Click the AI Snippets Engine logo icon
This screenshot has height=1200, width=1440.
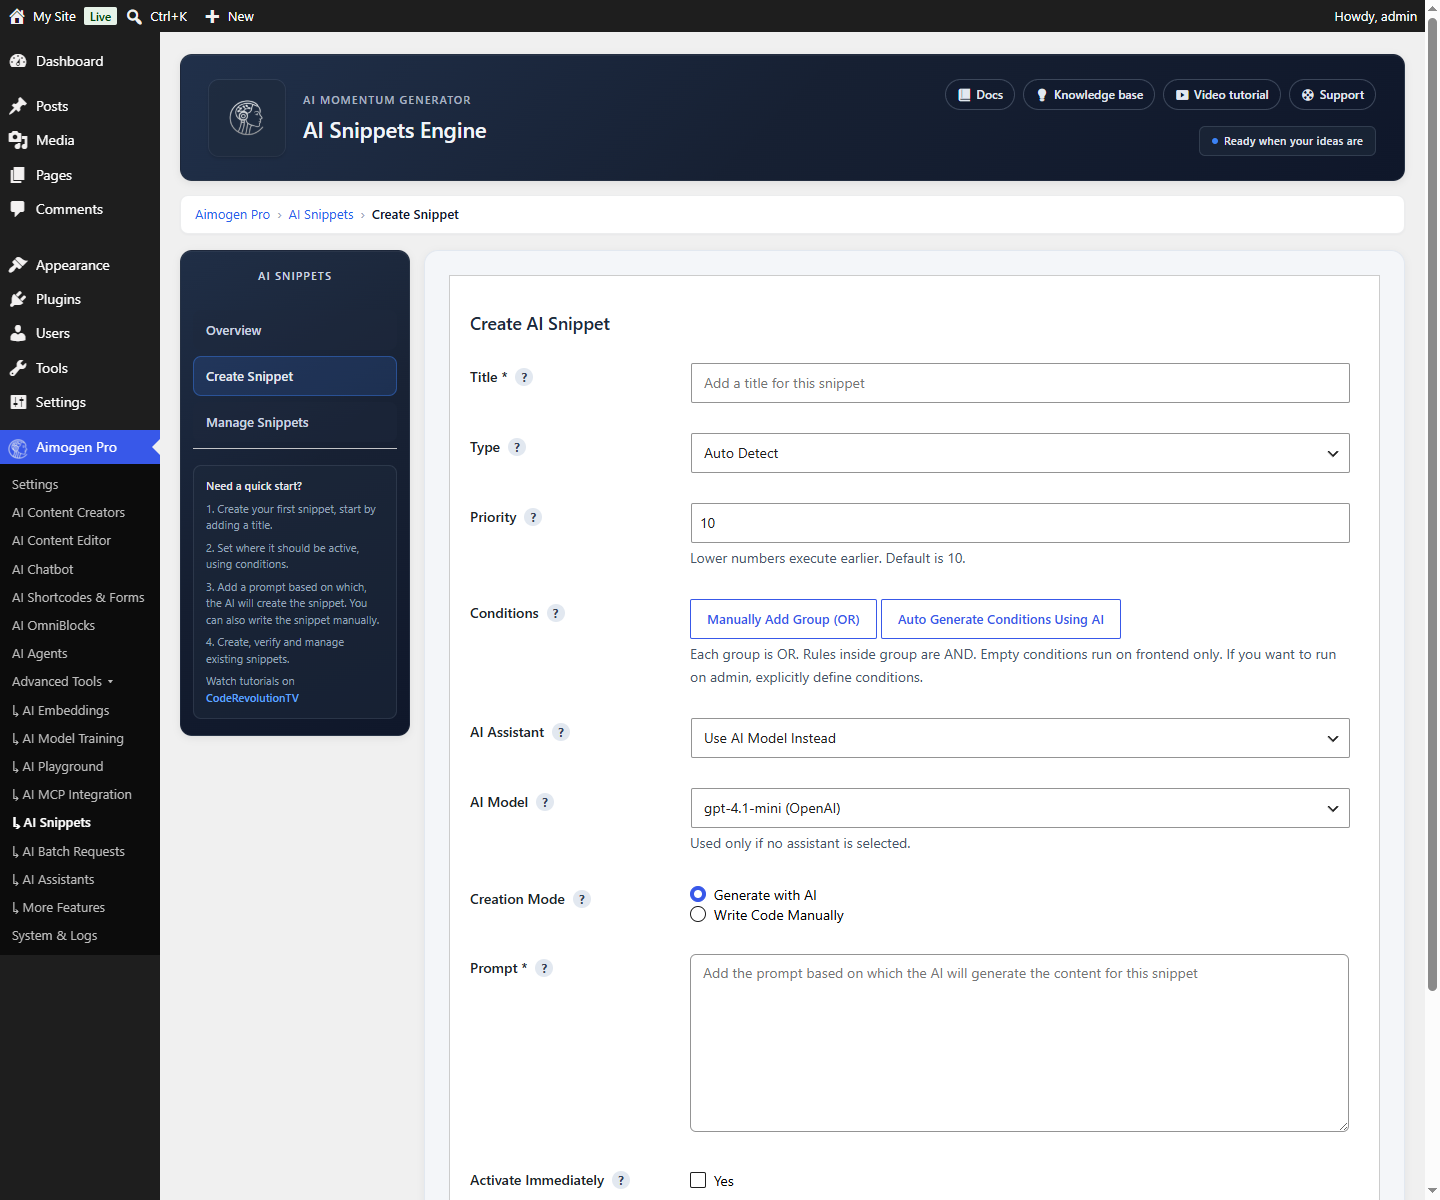point(247,118)
